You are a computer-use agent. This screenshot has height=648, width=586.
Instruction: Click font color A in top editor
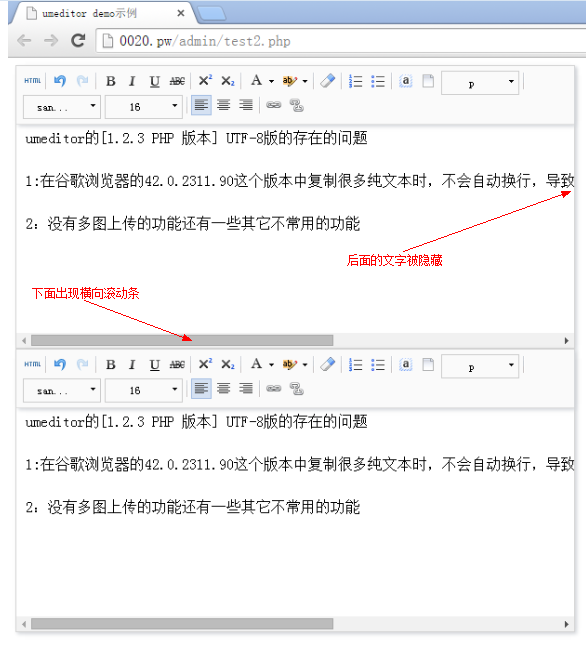(x=256, y=81)
